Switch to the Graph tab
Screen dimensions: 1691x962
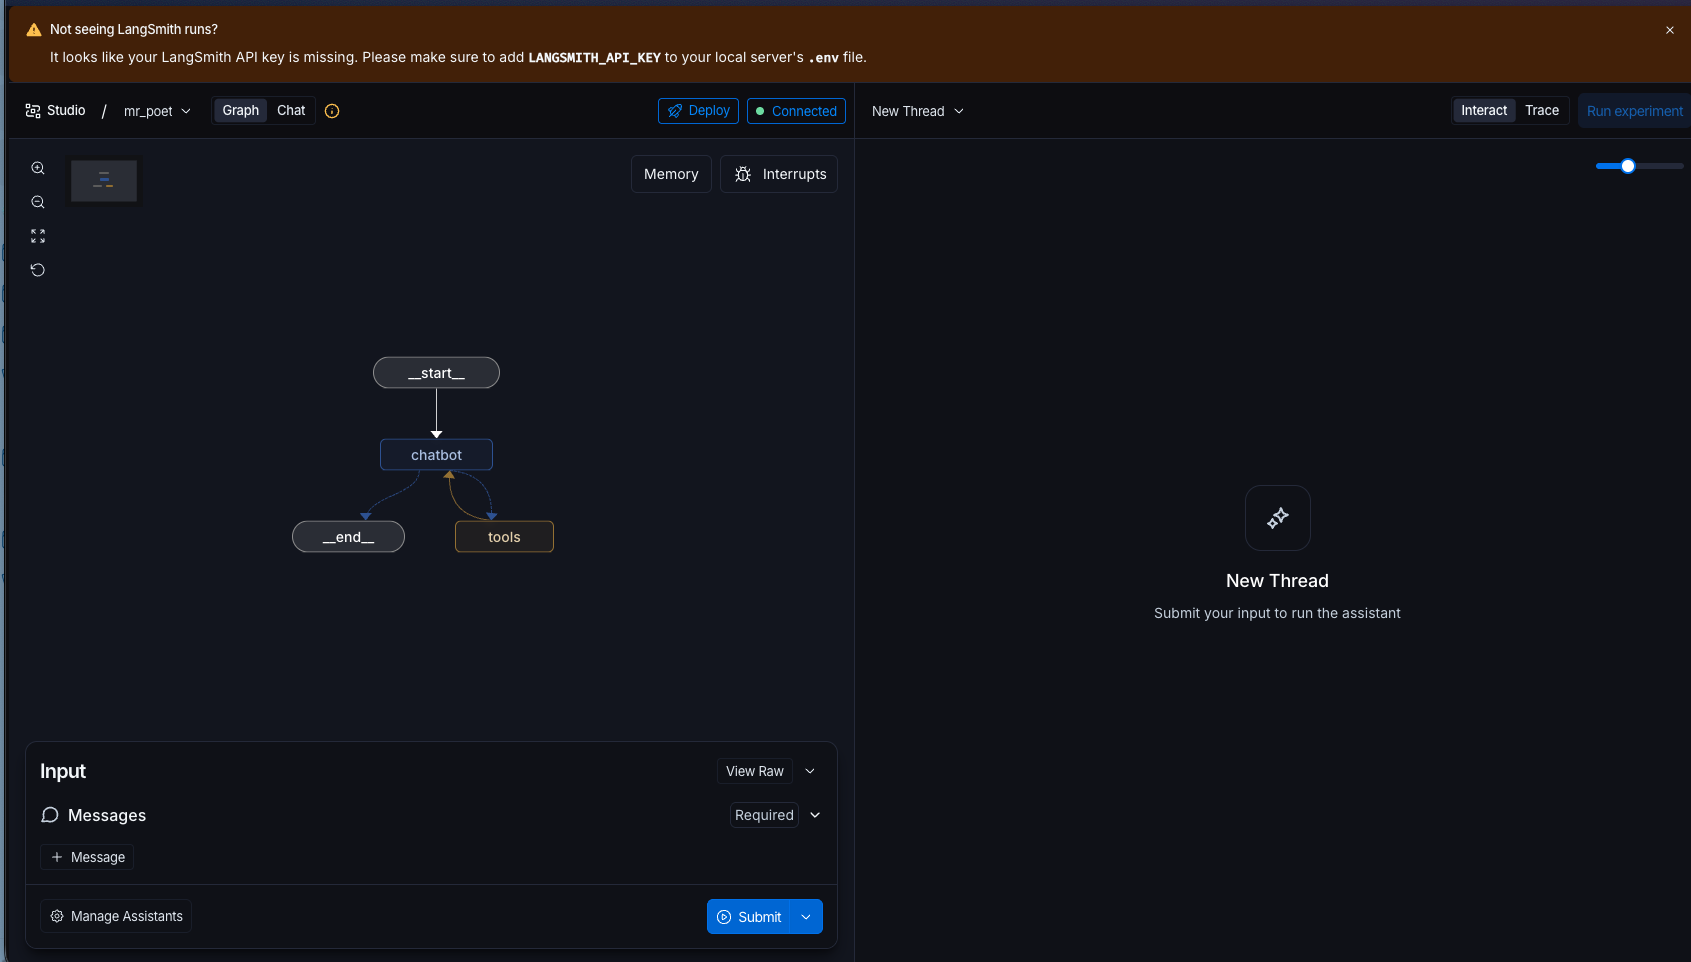coord(240,111)
